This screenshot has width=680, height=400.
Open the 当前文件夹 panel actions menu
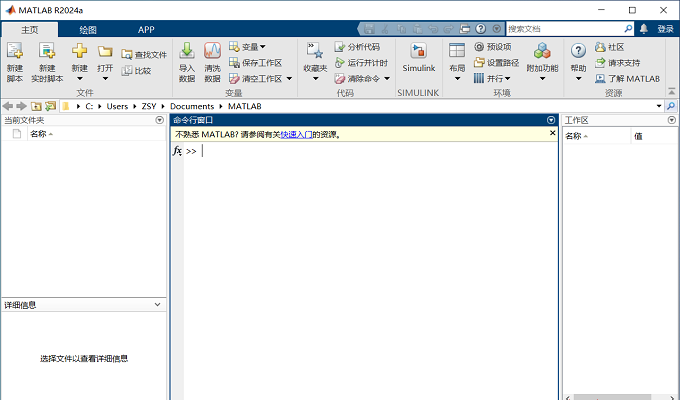160,120
